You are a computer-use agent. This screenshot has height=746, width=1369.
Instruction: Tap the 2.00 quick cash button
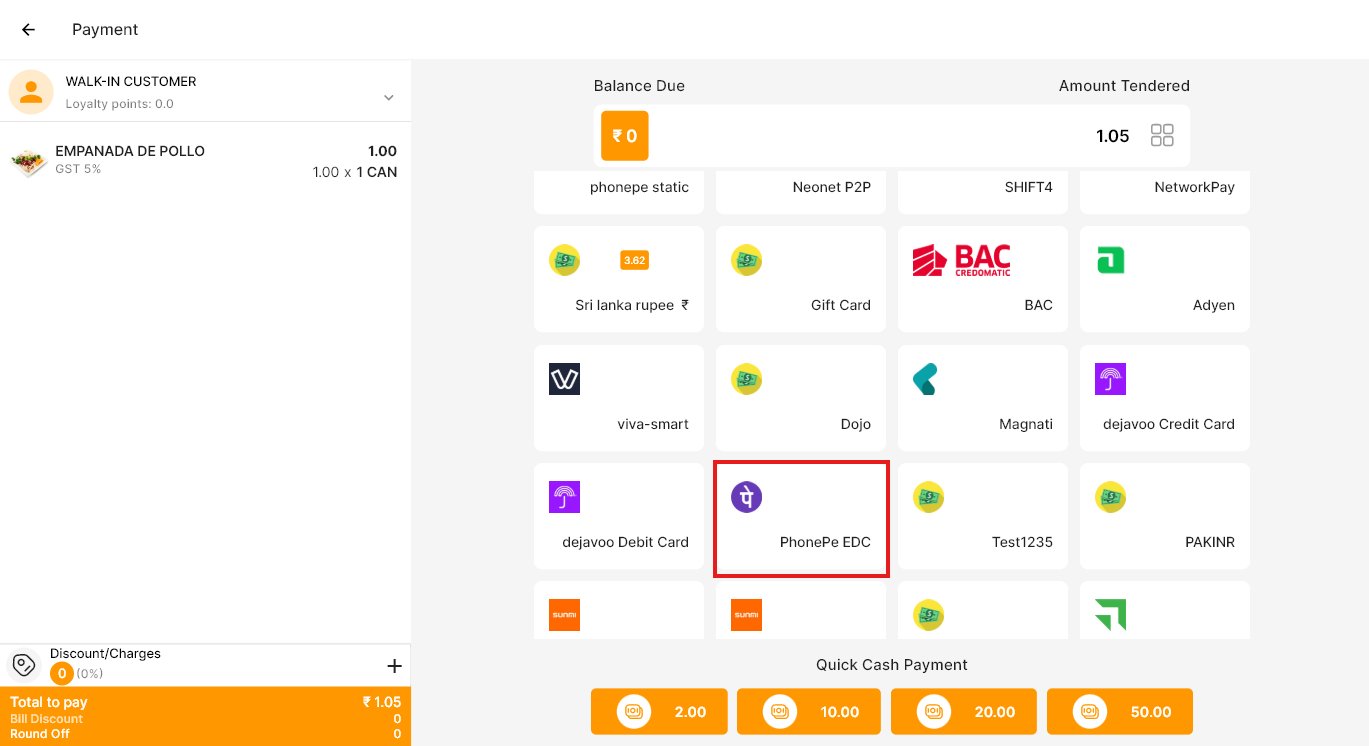(659, 712)
